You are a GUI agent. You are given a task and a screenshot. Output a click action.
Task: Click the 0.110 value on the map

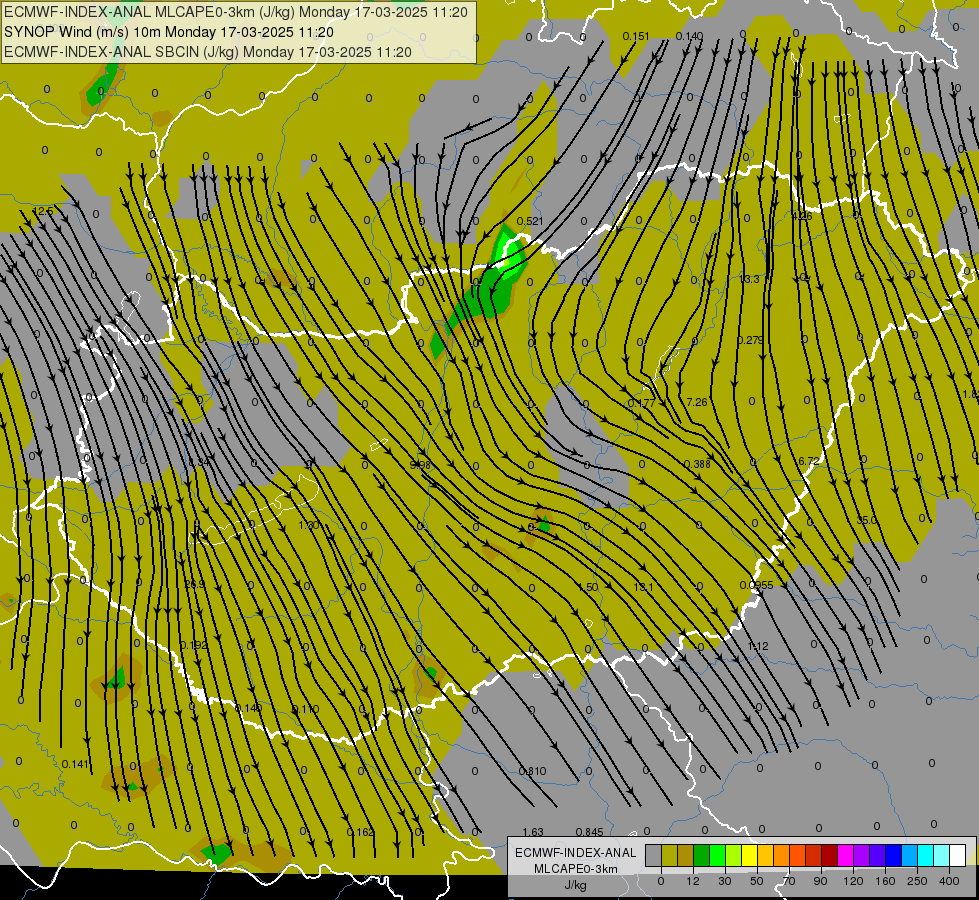(306, 709)
